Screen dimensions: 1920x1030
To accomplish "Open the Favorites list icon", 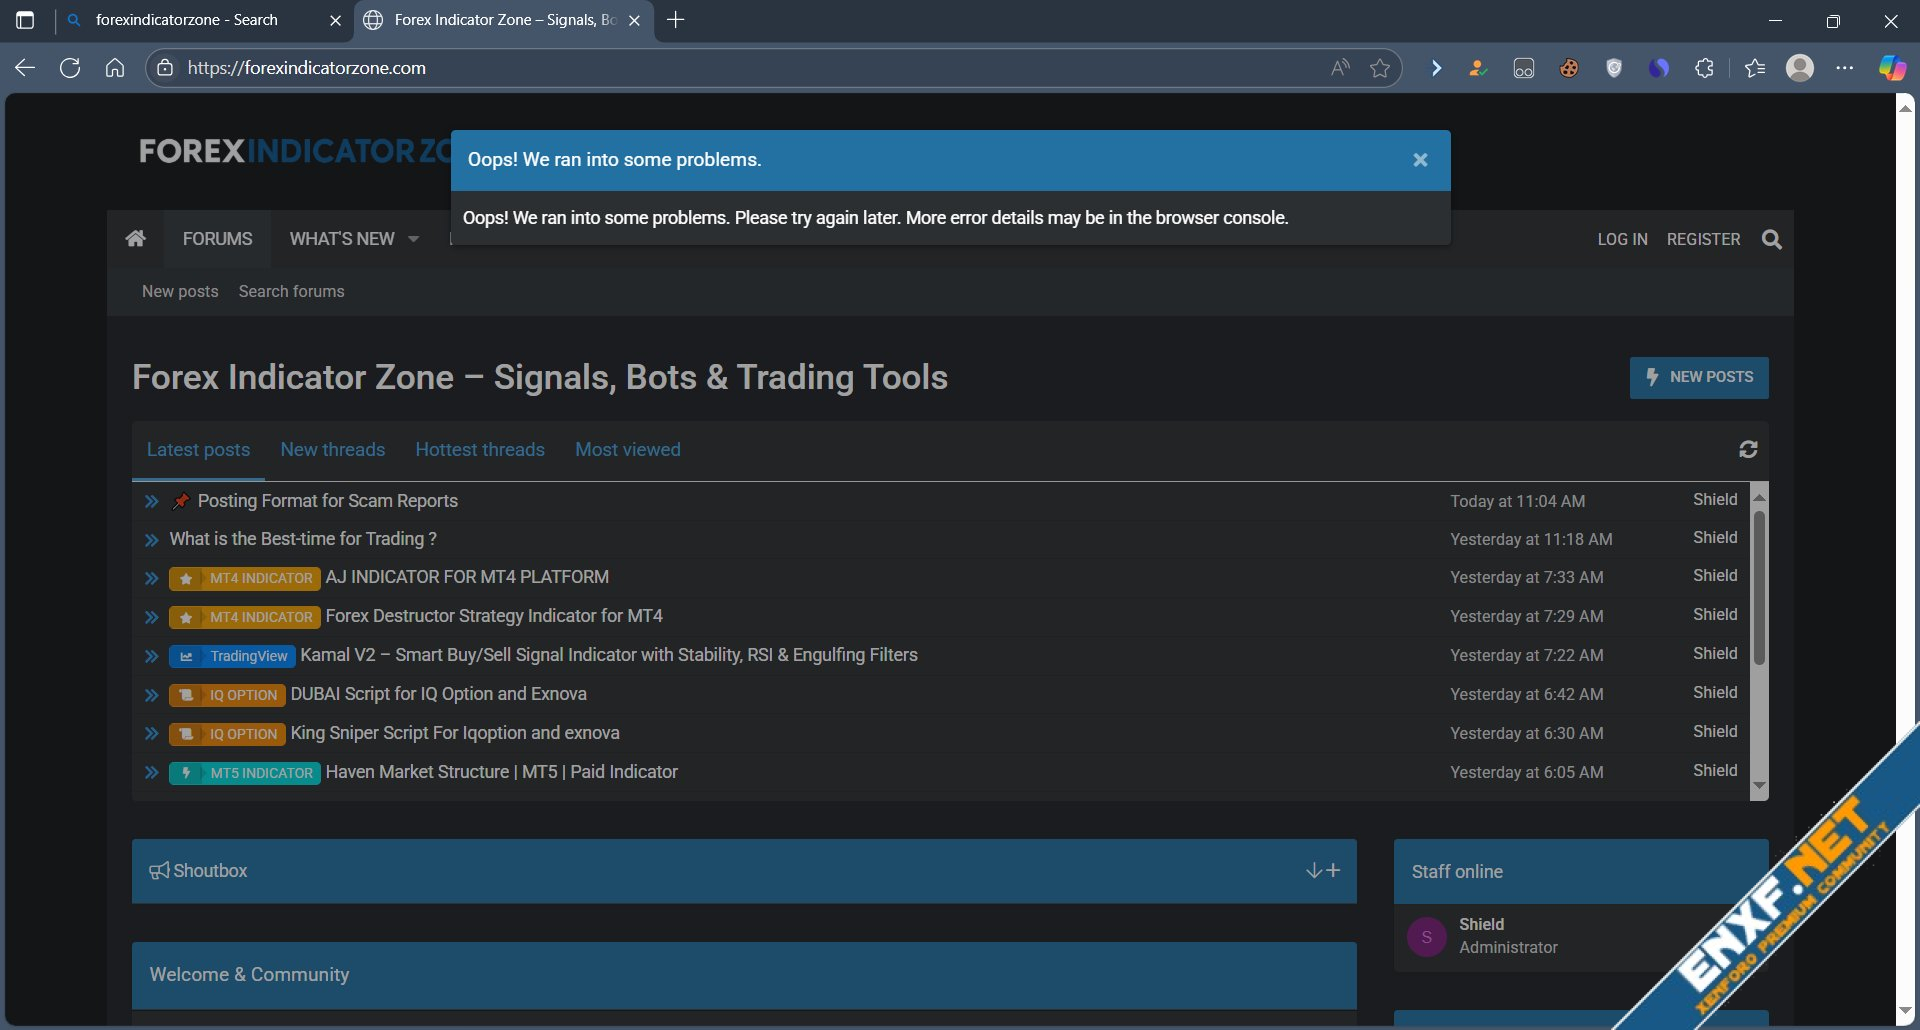I will pyautogui.click(x=1754, y=68).
